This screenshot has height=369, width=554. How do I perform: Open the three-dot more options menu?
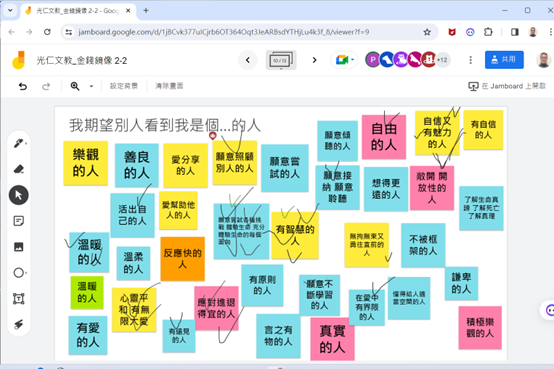point(470,60)
